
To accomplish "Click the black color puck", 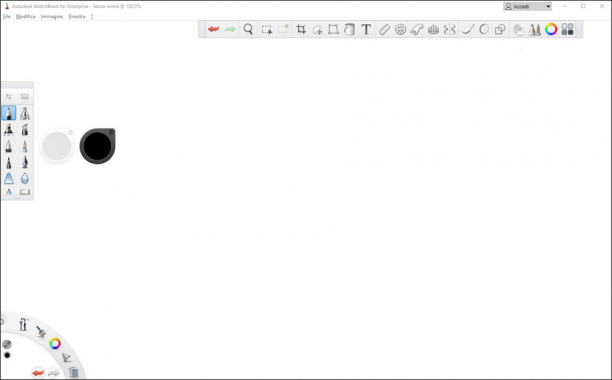I will (x=98, y=146).
